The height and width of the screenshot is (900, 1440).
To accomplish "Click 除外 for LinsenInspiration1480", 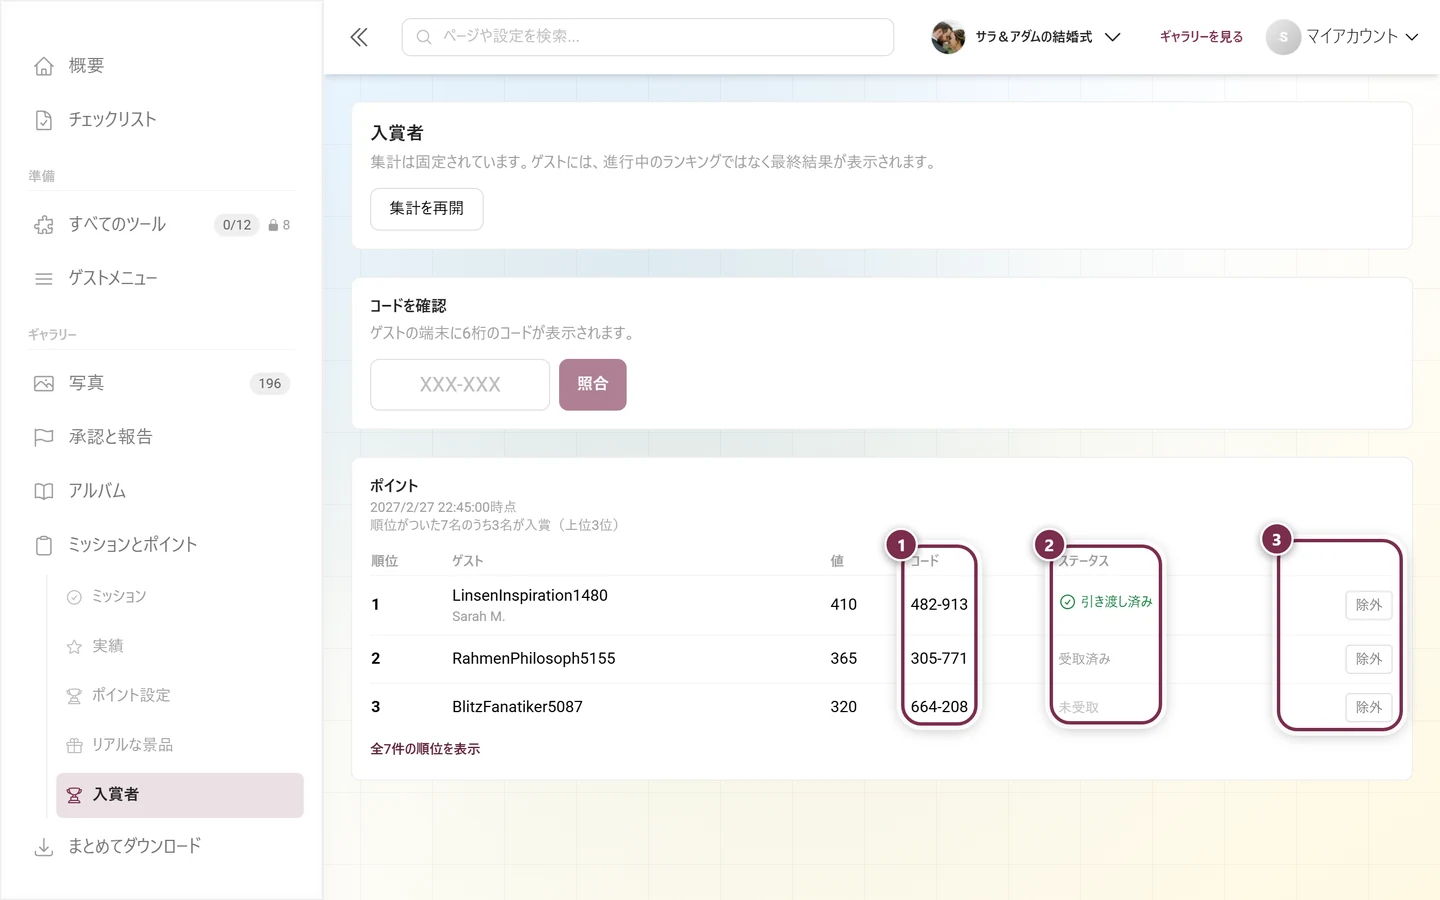I will pyautogui.click(x=1368, y=605).
